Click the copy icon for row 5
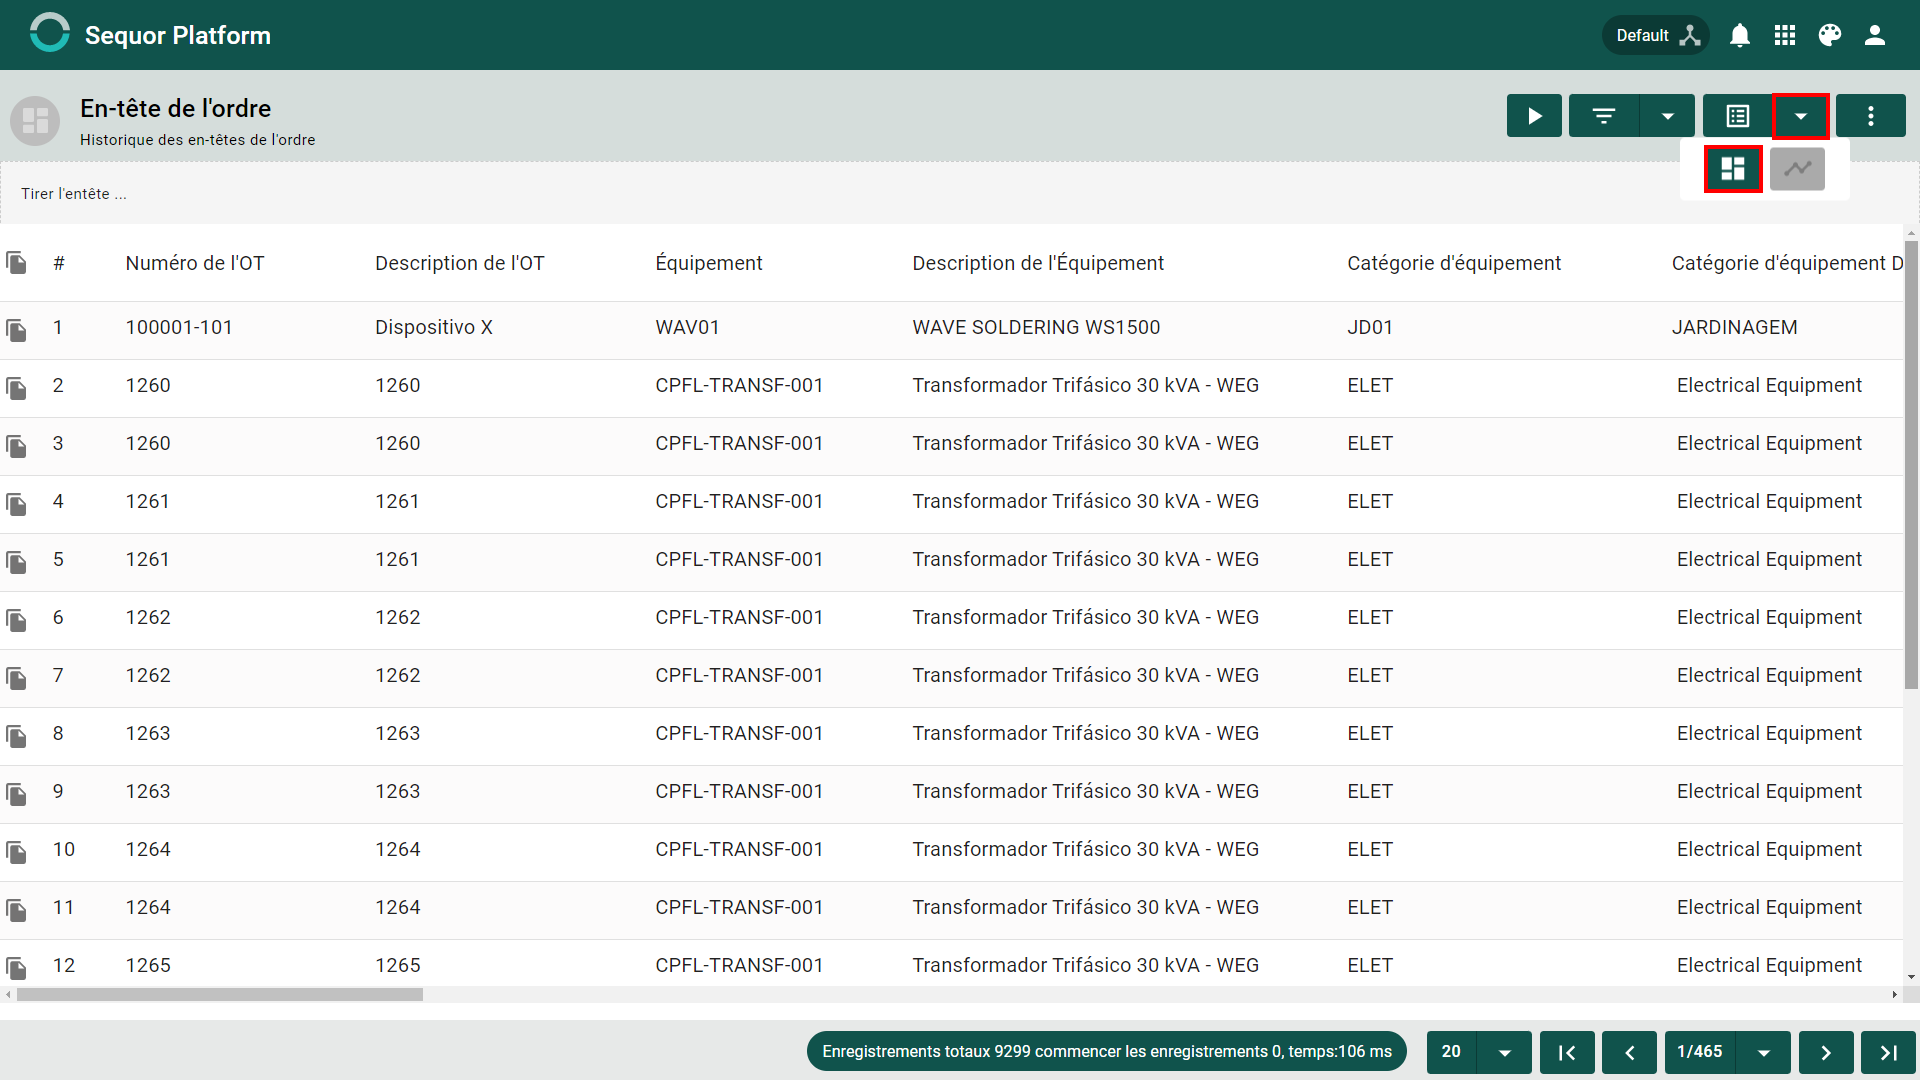This screenshot has width=1920, height=1080. (16, 562)
